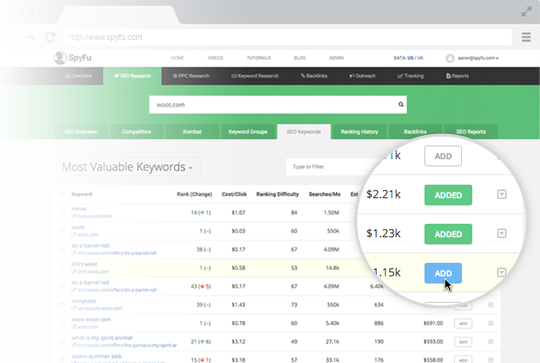Click the fullscreen expand arrows icon

pyautogui.click(x=526, y=12)
